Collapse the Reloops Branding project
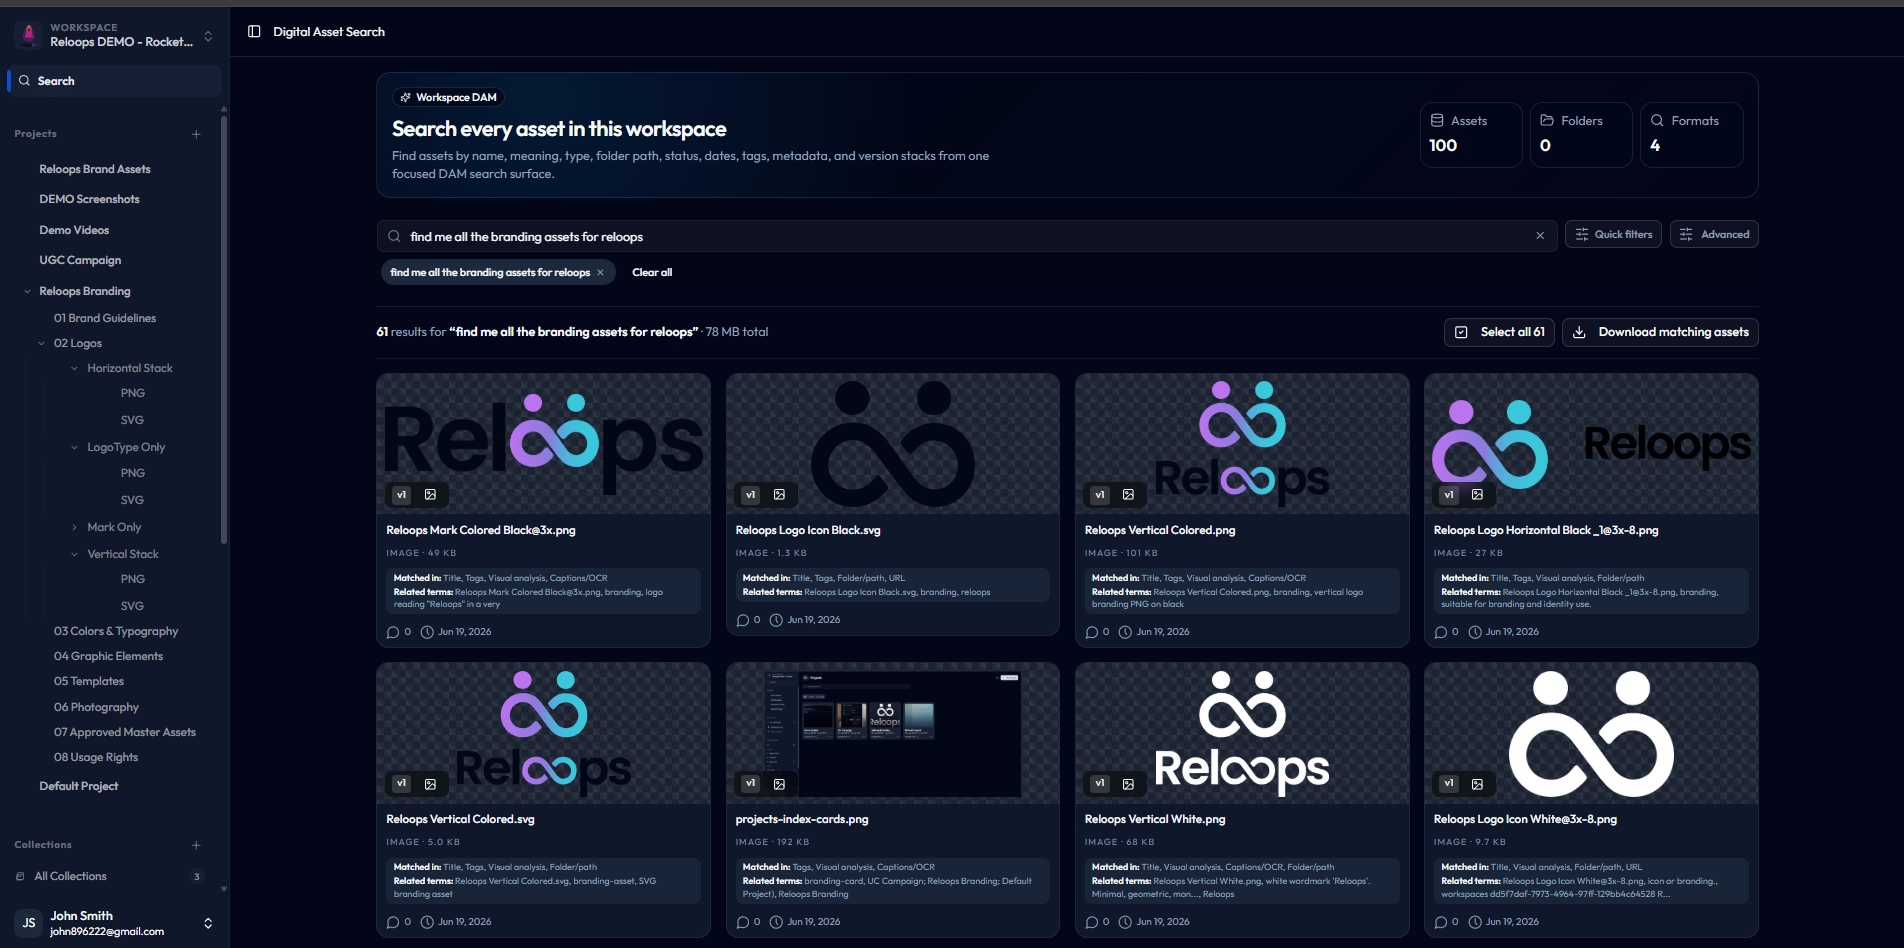 [27, 291]
